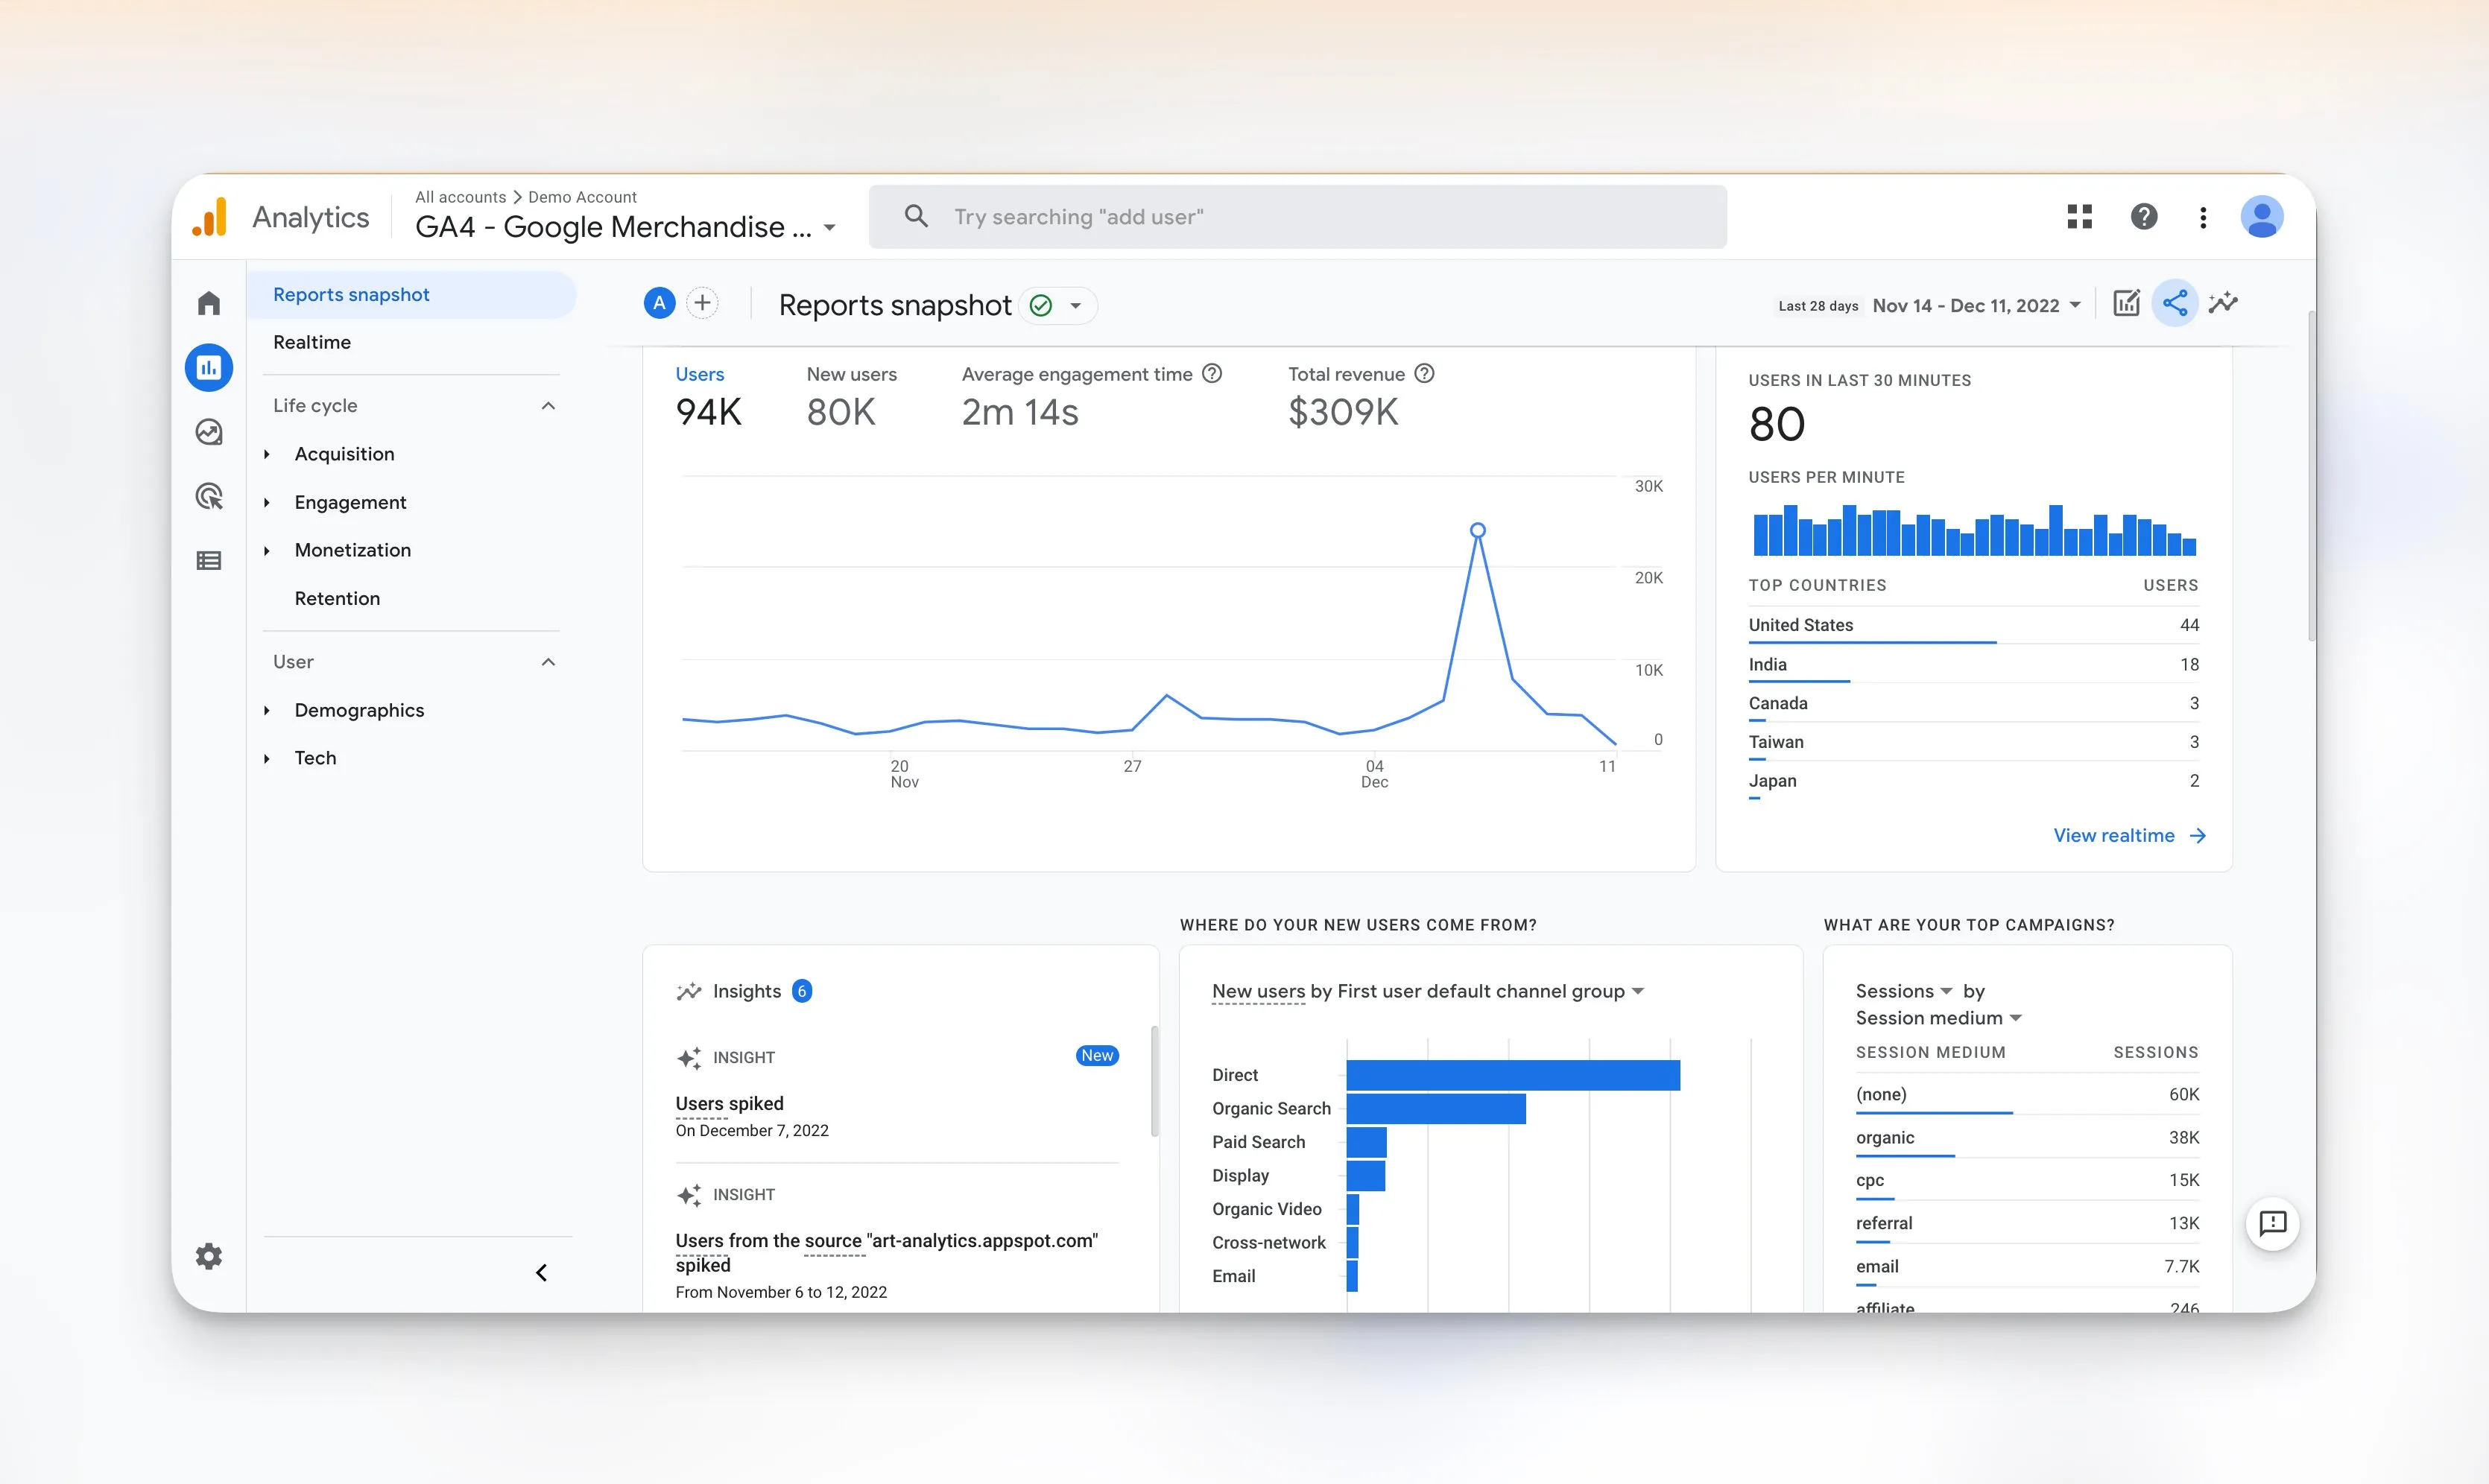Open the Home icon in left rail
This screenshot has width=2489, height=1484.
(208, 303)
